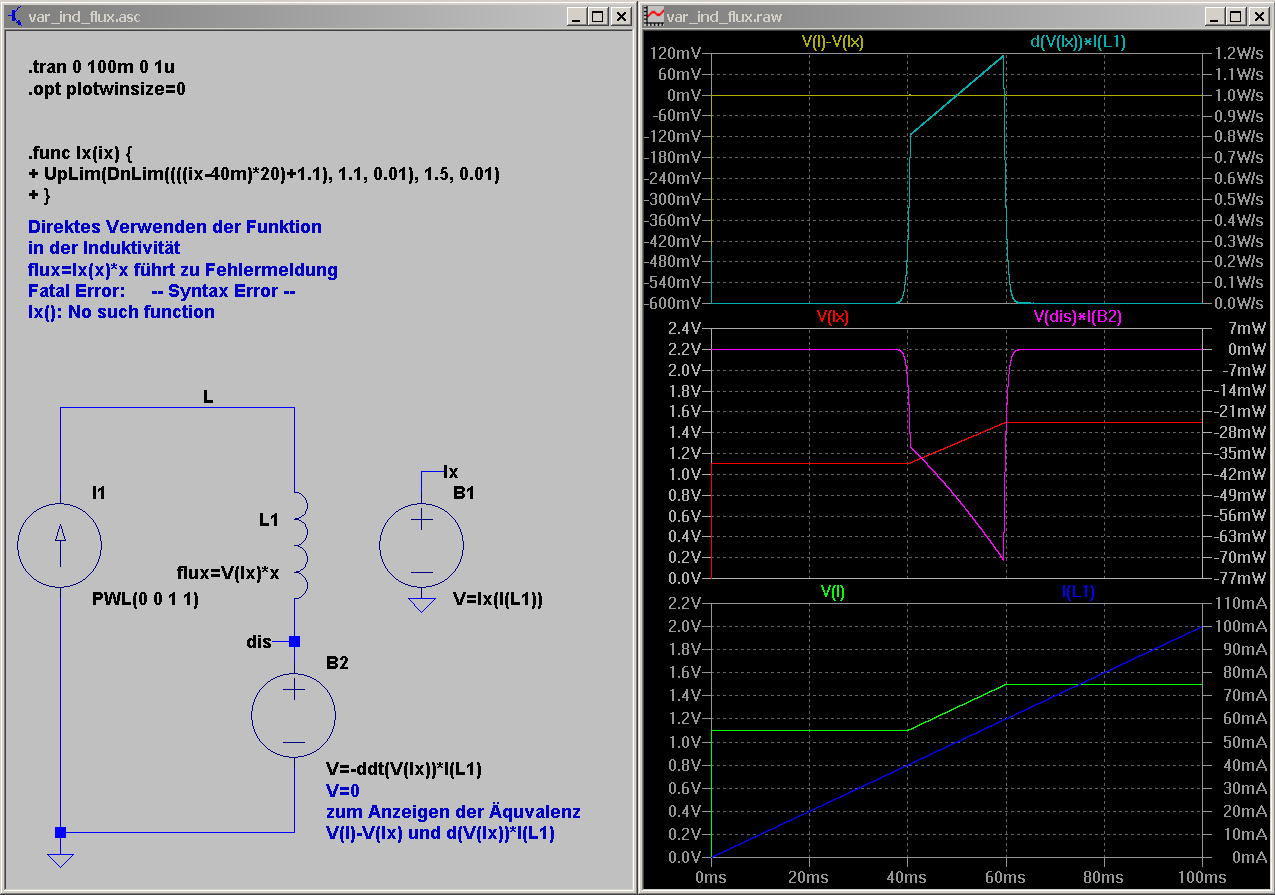Click comment 'lx(): No such function'

coord(121,312)
